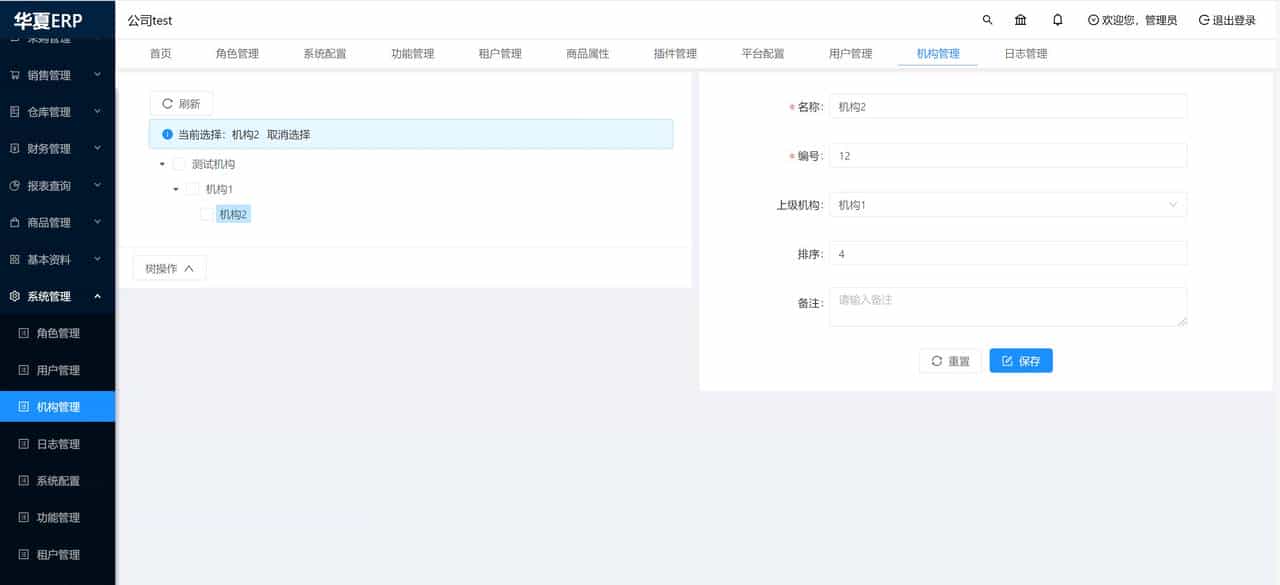
Task: Open the search icon in the top bar
Action: [x=987, y=19]
